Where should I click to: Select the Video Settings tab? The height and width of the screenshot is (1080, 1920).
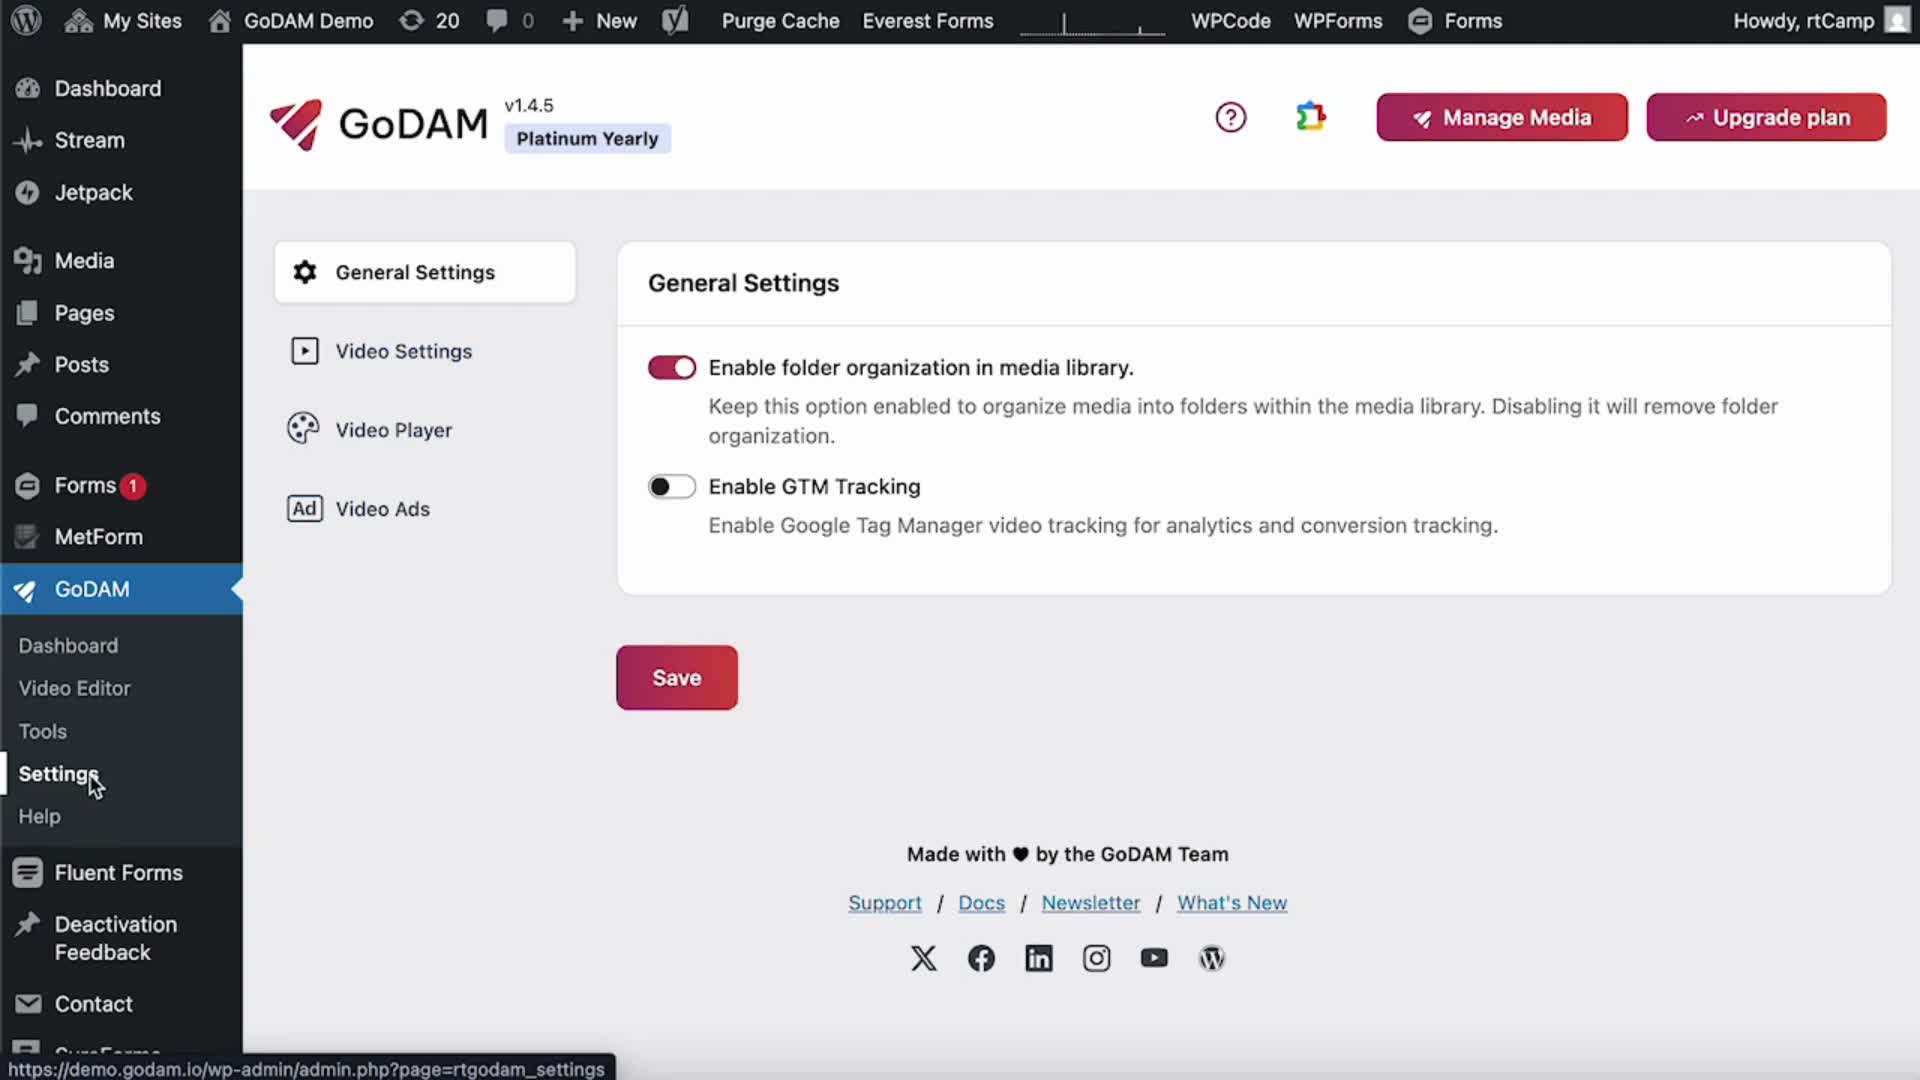point(425,351)
